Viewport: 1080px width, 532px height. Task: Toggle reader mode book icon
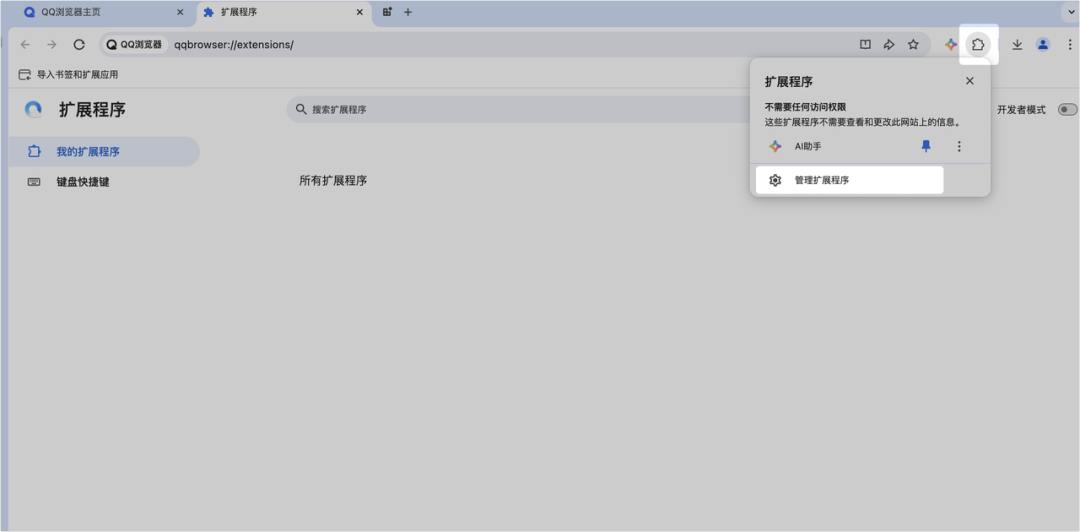866,45
